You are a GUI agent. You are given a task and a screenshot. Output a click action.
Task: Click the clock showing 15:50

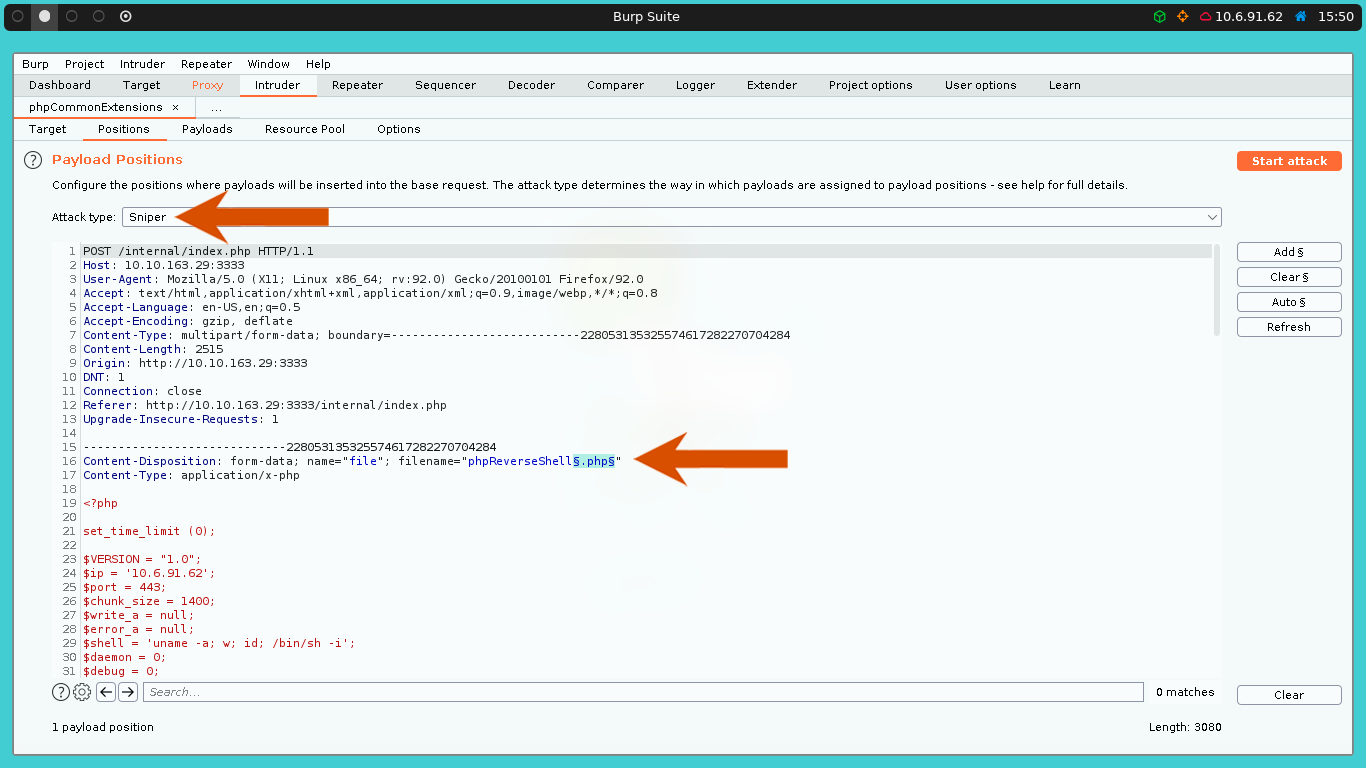[x=1335, y=17]
